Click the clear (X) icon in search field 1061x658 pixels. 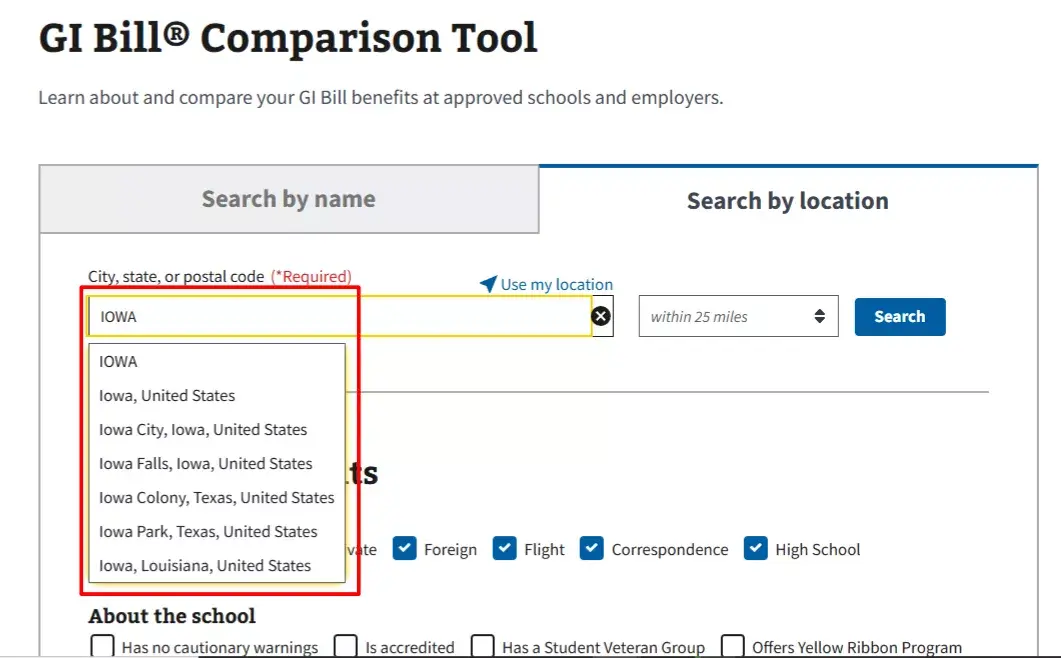(602, 316)
